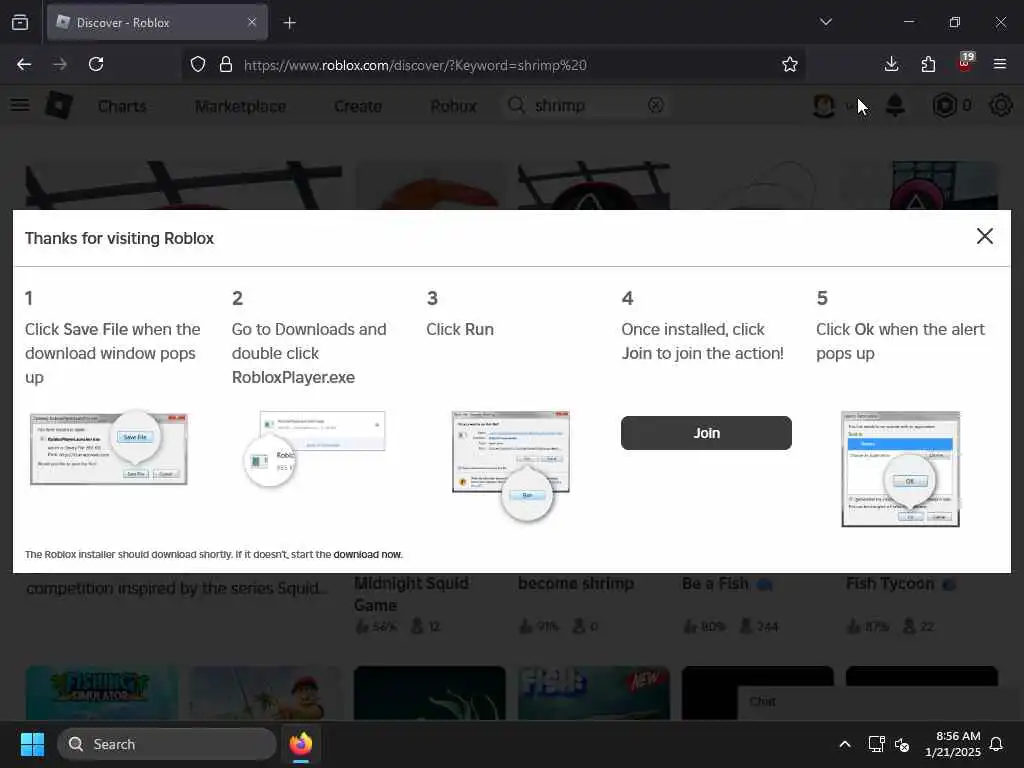Click the Run dialog illustration in step 3
The image size is (1024, 768).
[511, 465]
